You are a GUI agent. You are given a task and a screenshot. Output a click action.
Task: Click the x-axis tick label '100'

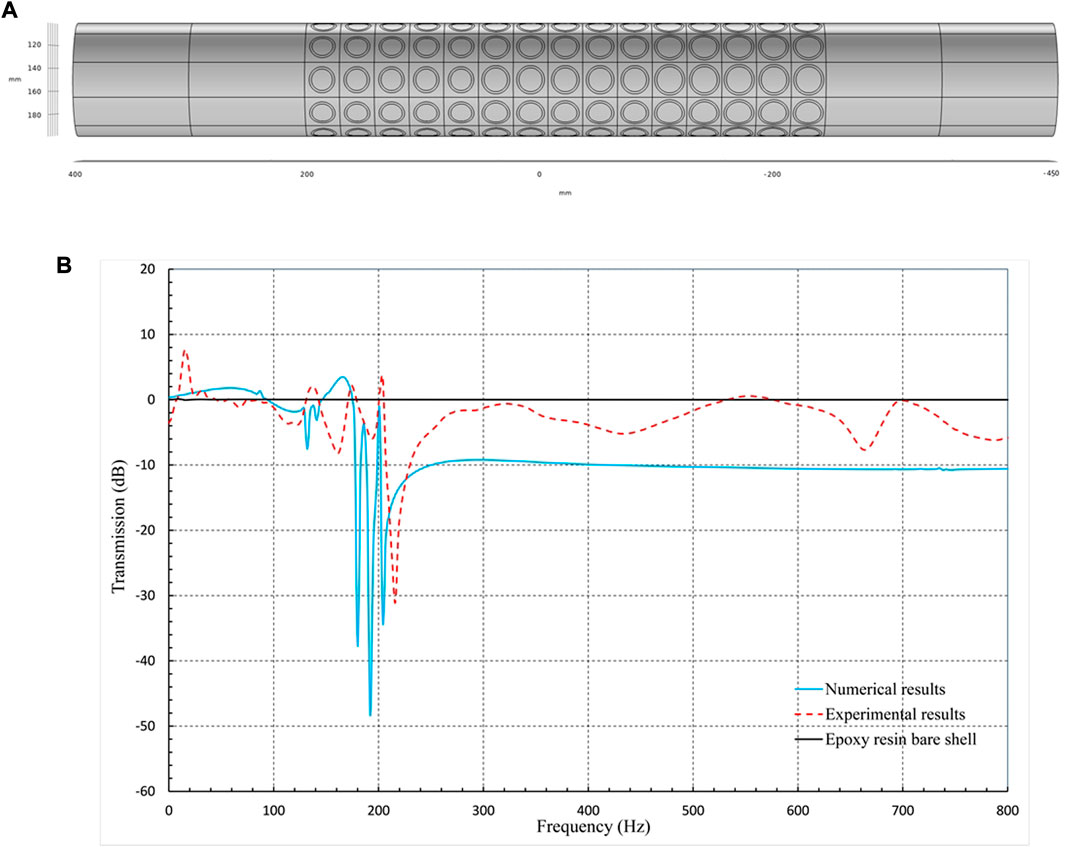(x=274, y=810)
